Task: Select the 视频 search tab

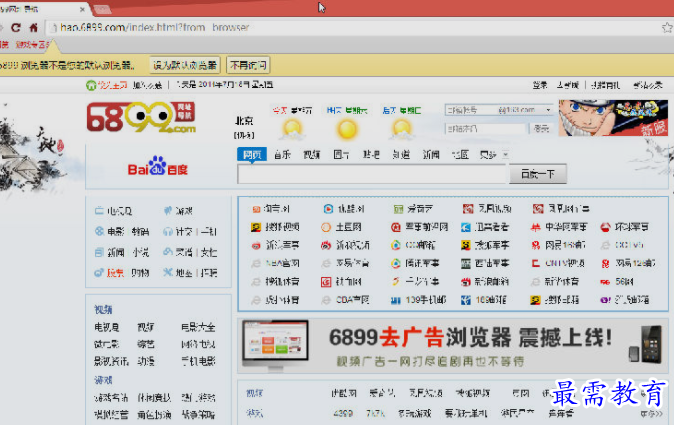Action: pos(312,155)
